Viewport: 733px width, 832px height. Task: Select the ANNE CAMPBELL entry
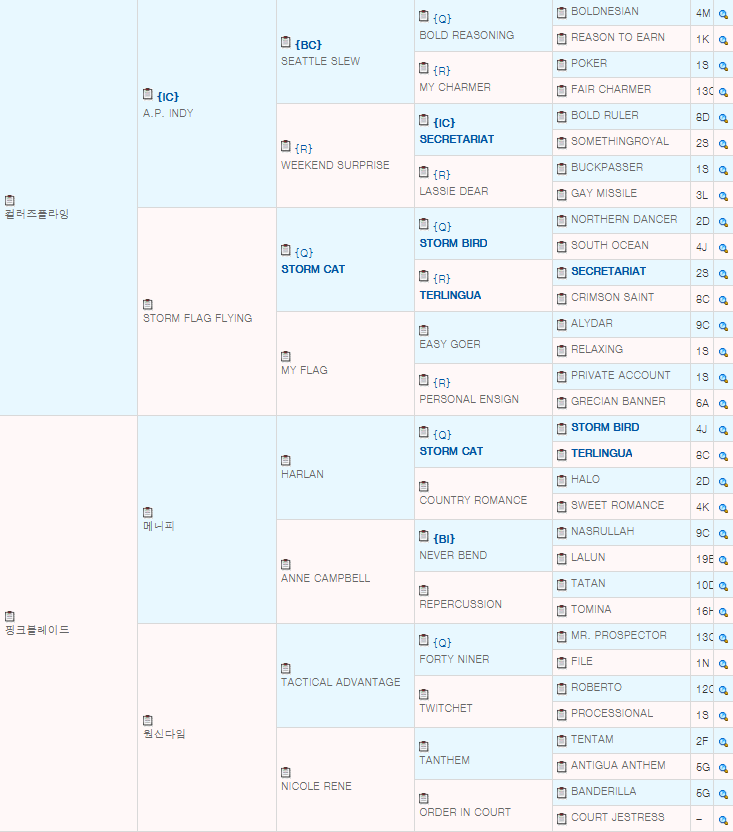325,578
